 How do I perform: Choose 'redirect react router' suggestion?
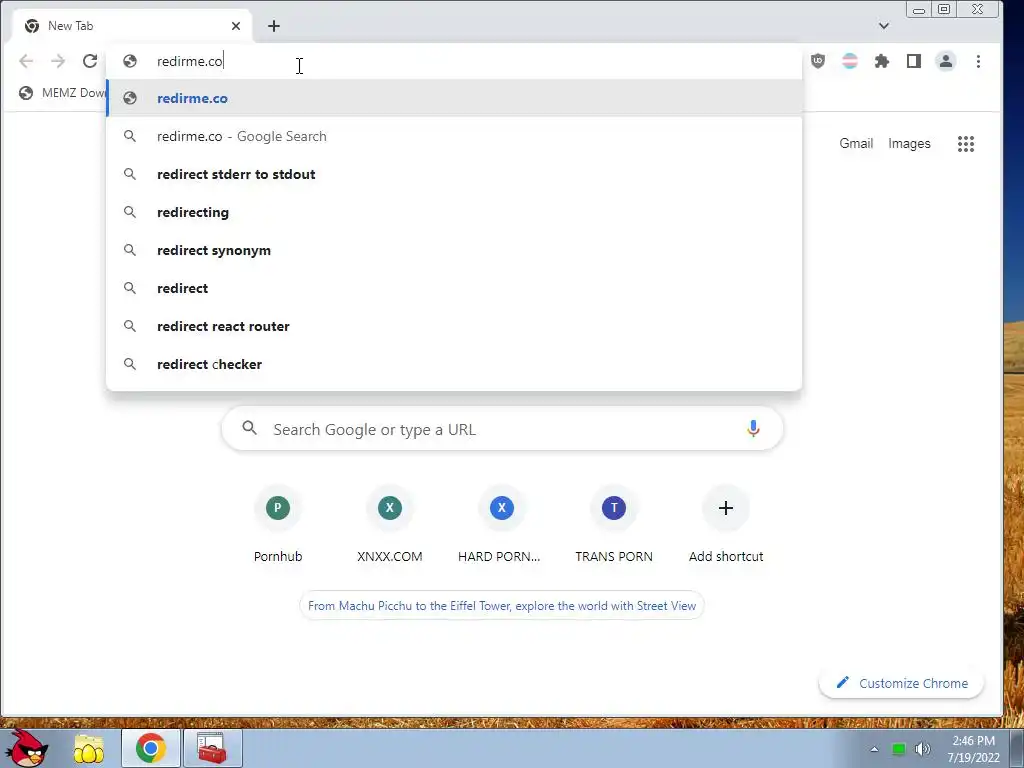(454, 326)
